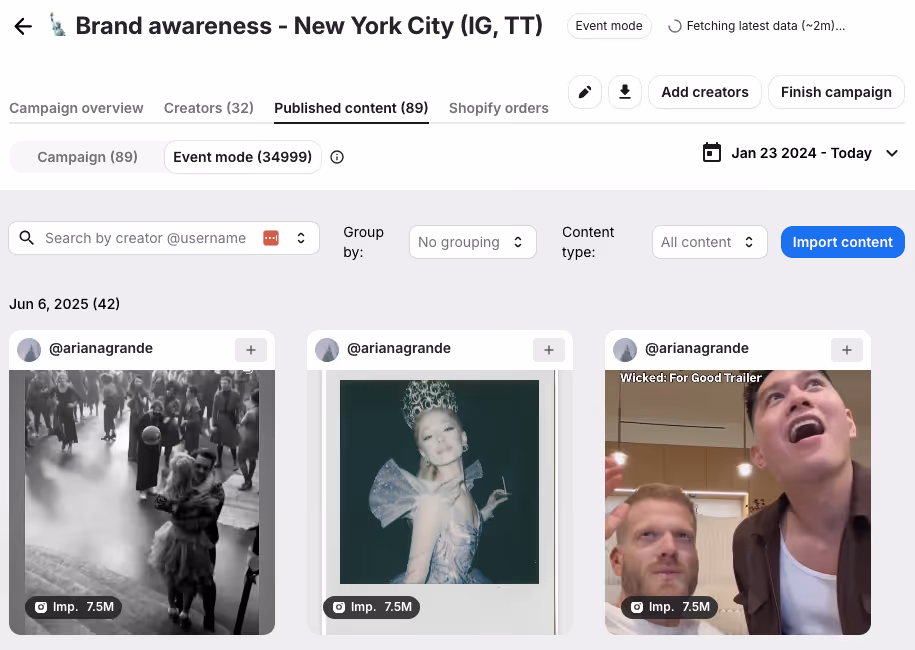Open the Shopify orders tab
The image size is (915, 650).
click(x=499, y=108)
